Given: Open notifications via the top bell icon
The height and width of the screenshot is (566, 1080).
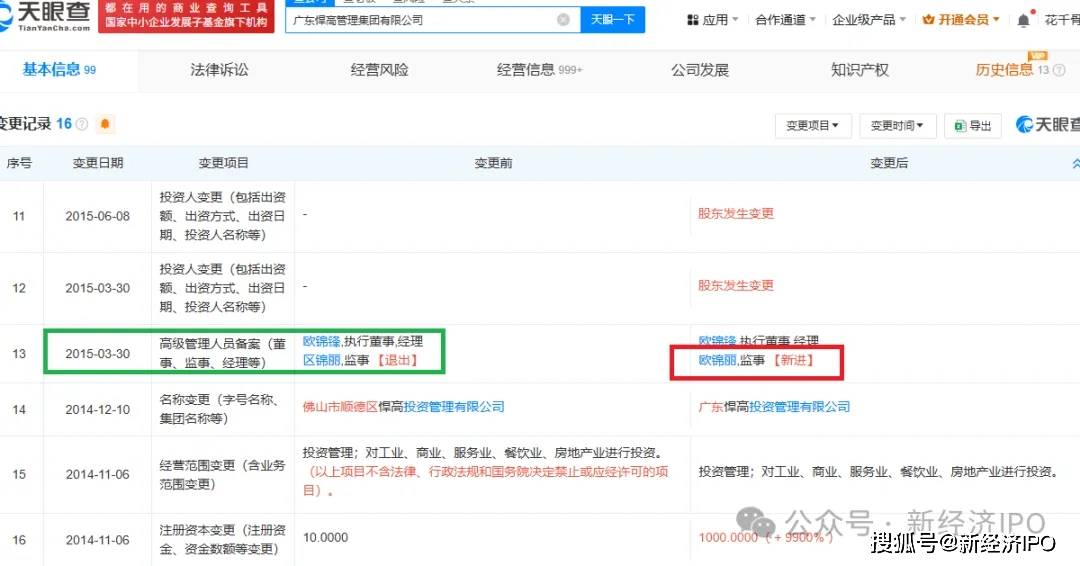Looking at the screenshot, I should [1024, 20].
